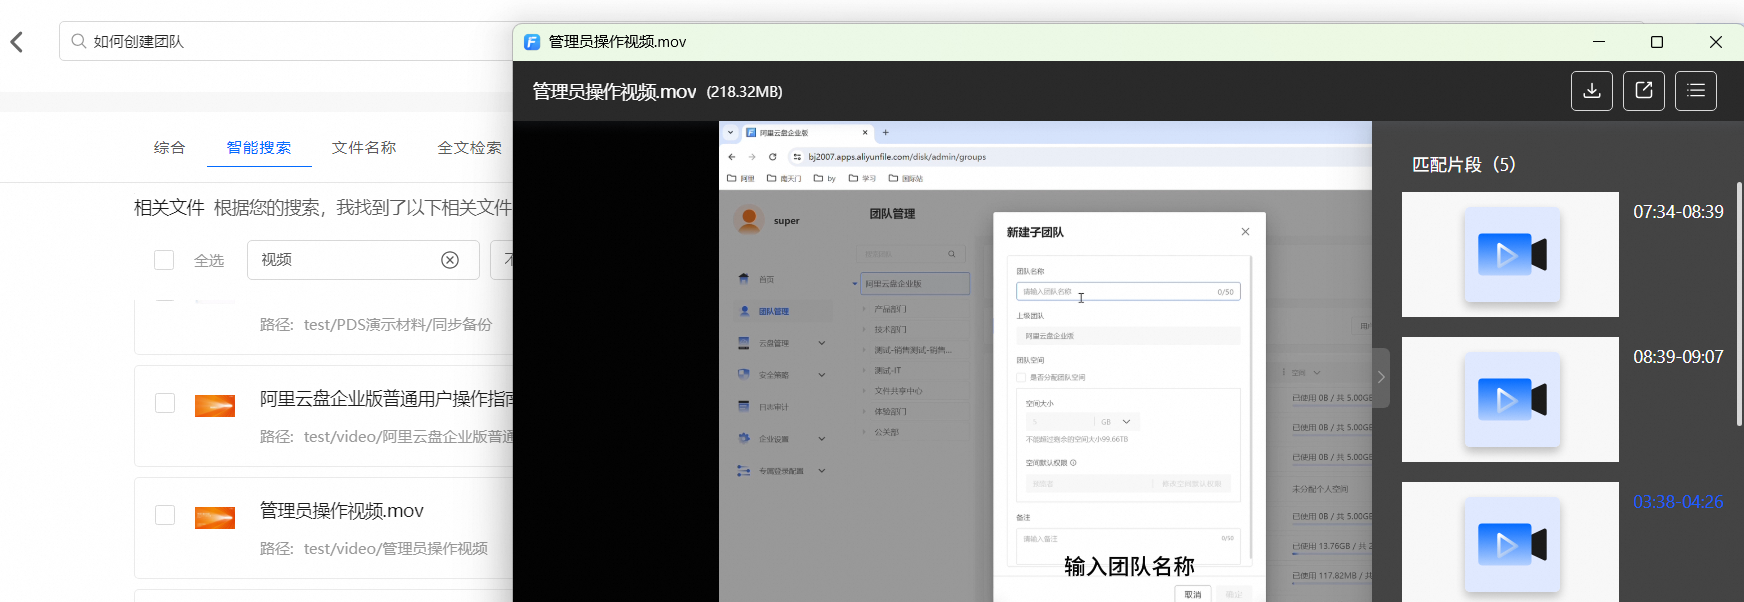The image size is (1744, 602).
Task: Click path test/video/管理员操作视频
Action: [x=396, y=549]
